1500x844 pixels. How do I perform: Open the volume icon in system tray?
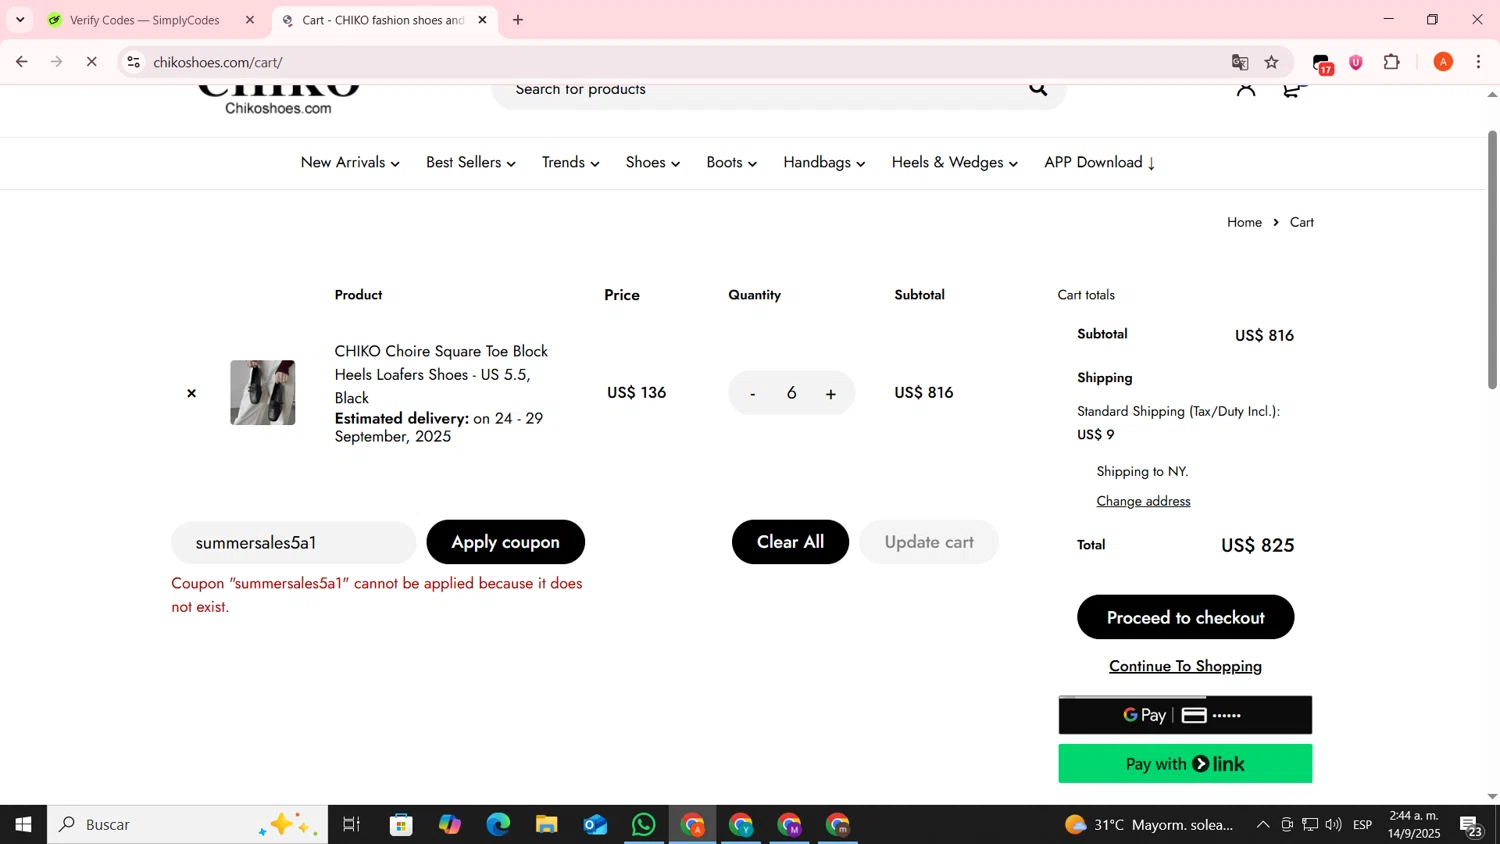pos(1334,825)
